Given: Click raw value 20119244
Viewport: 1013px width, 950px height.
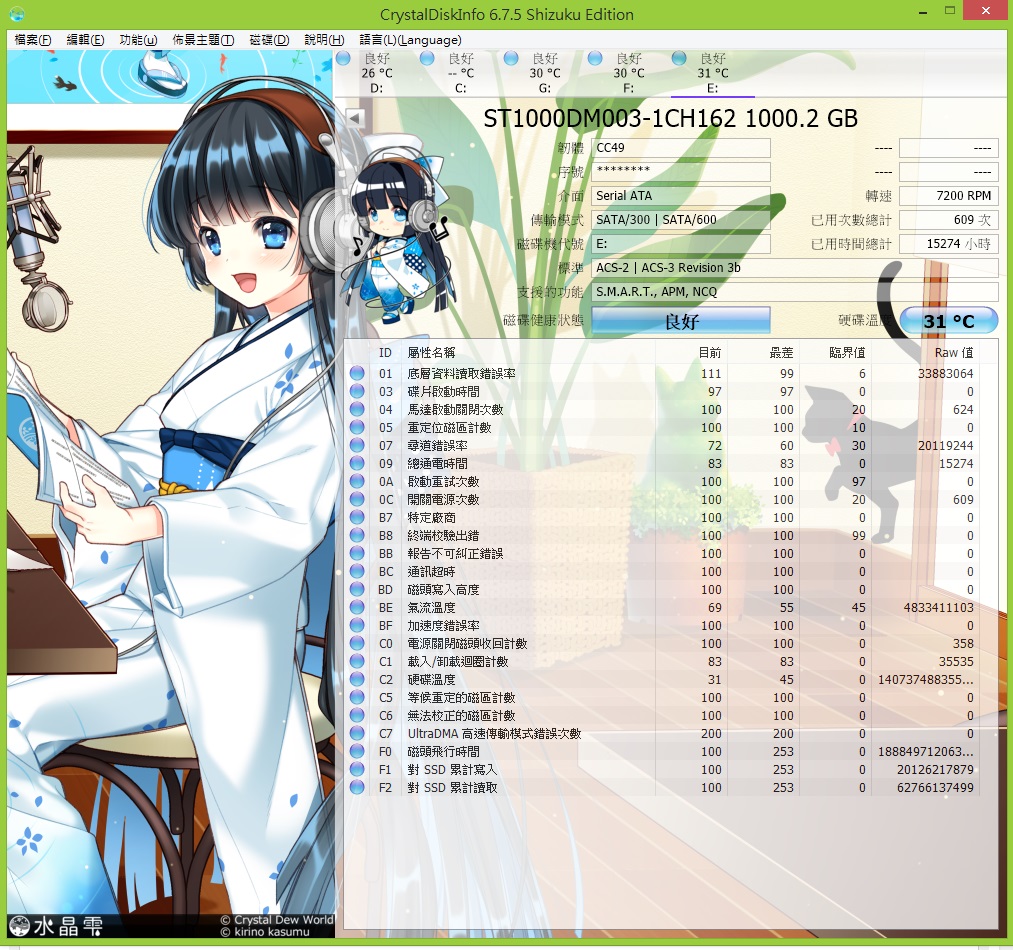Looking at the screenshot, I should pos(945,446).
